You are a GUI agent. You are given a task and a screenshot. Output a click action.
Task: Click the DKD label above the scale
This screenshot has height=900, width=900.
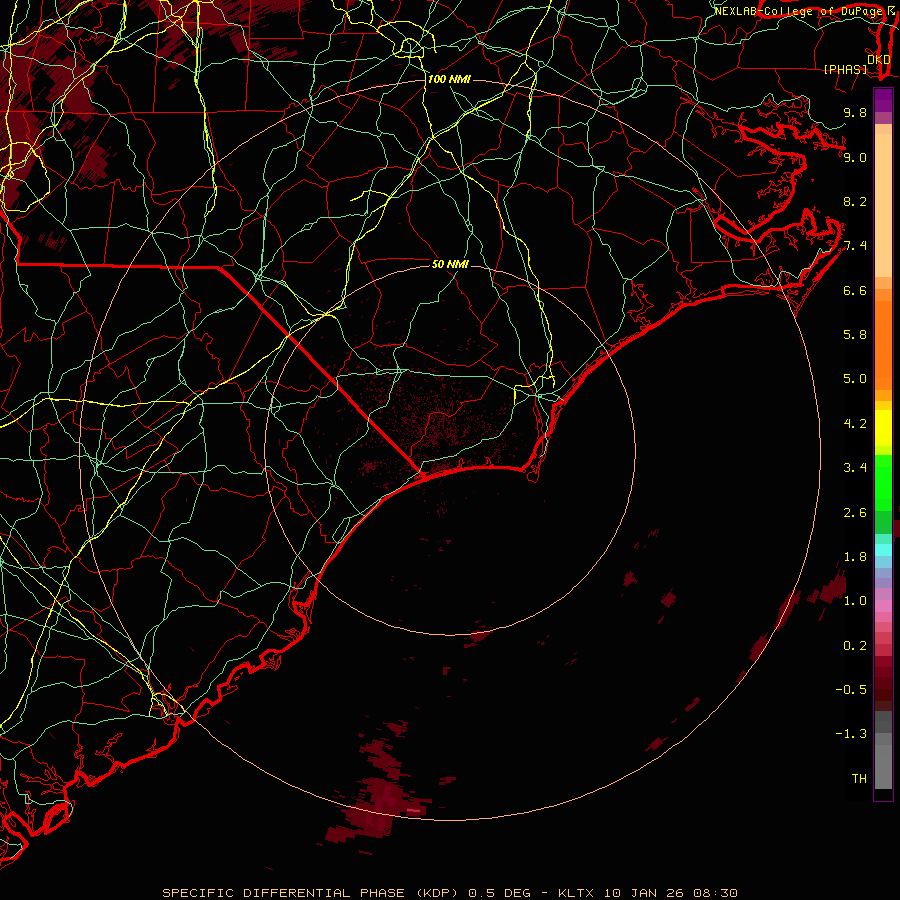click(x=878, y=60)
